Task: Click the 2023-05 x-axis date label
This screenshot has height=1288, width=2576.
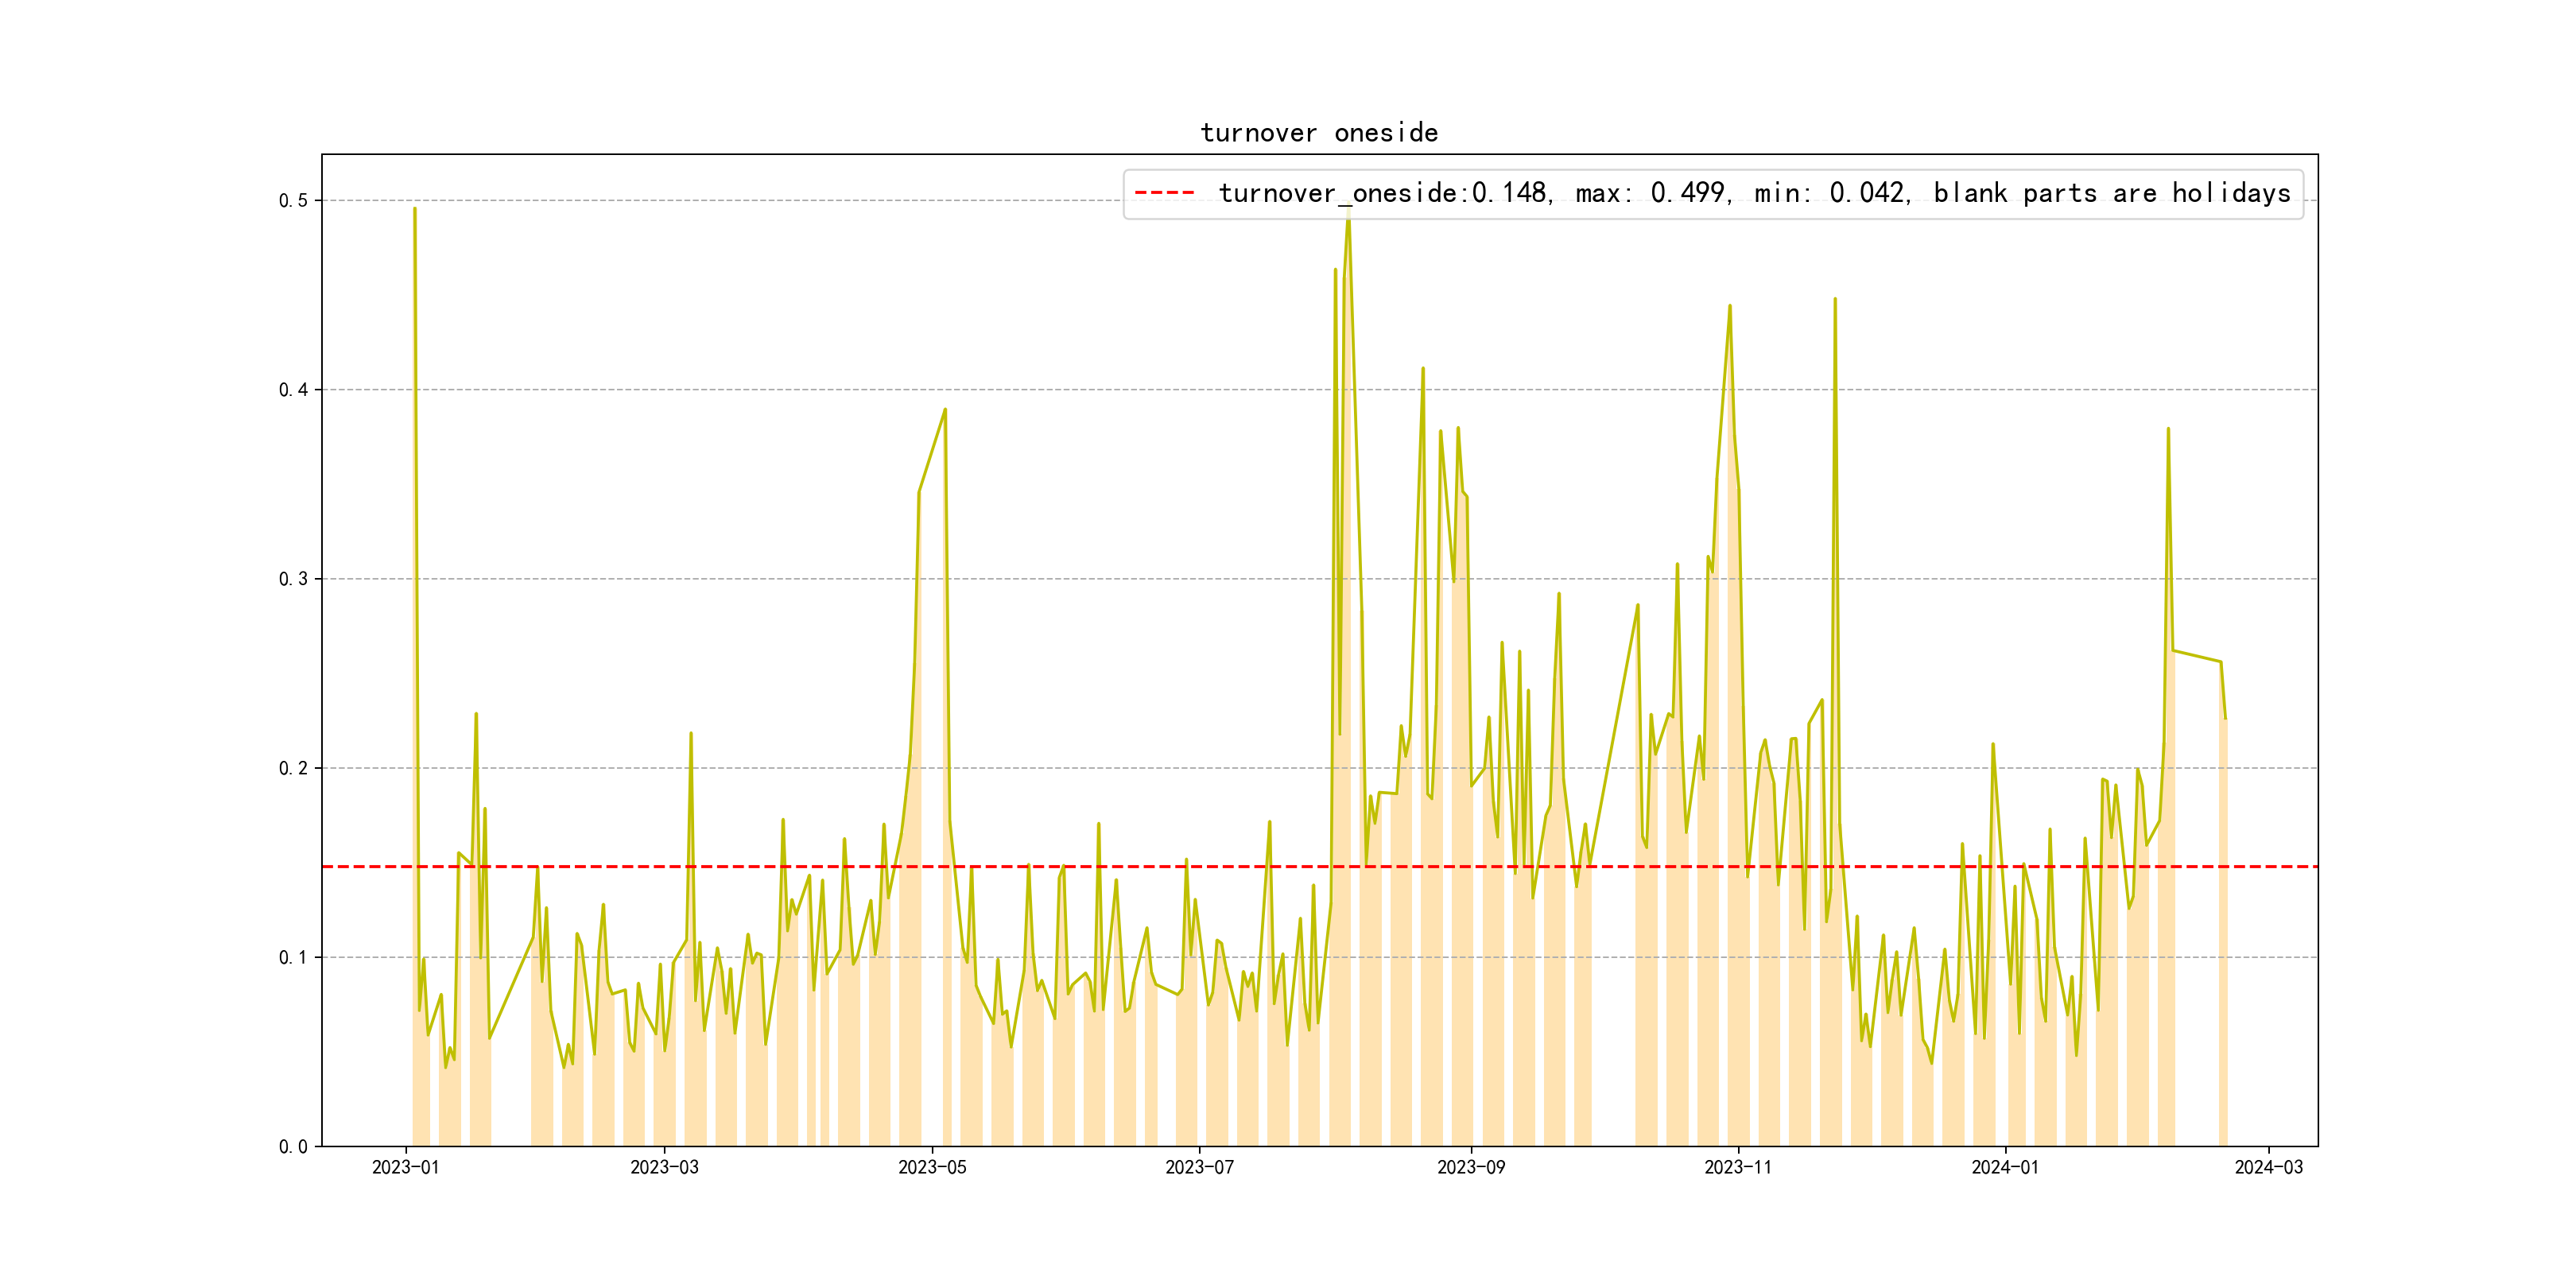Action: click(x=932, y=1167)
